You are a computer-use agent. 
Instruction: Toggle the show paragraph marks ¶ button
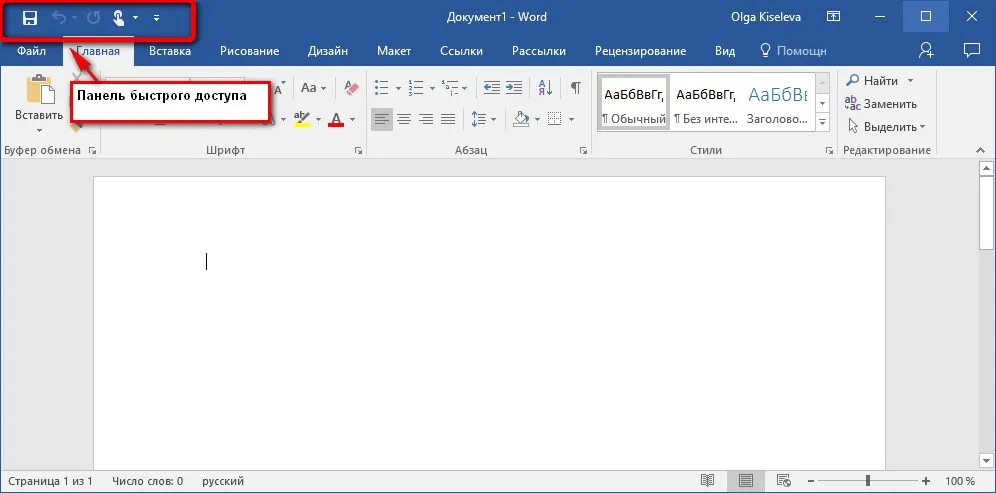click(x=575, y=88)
